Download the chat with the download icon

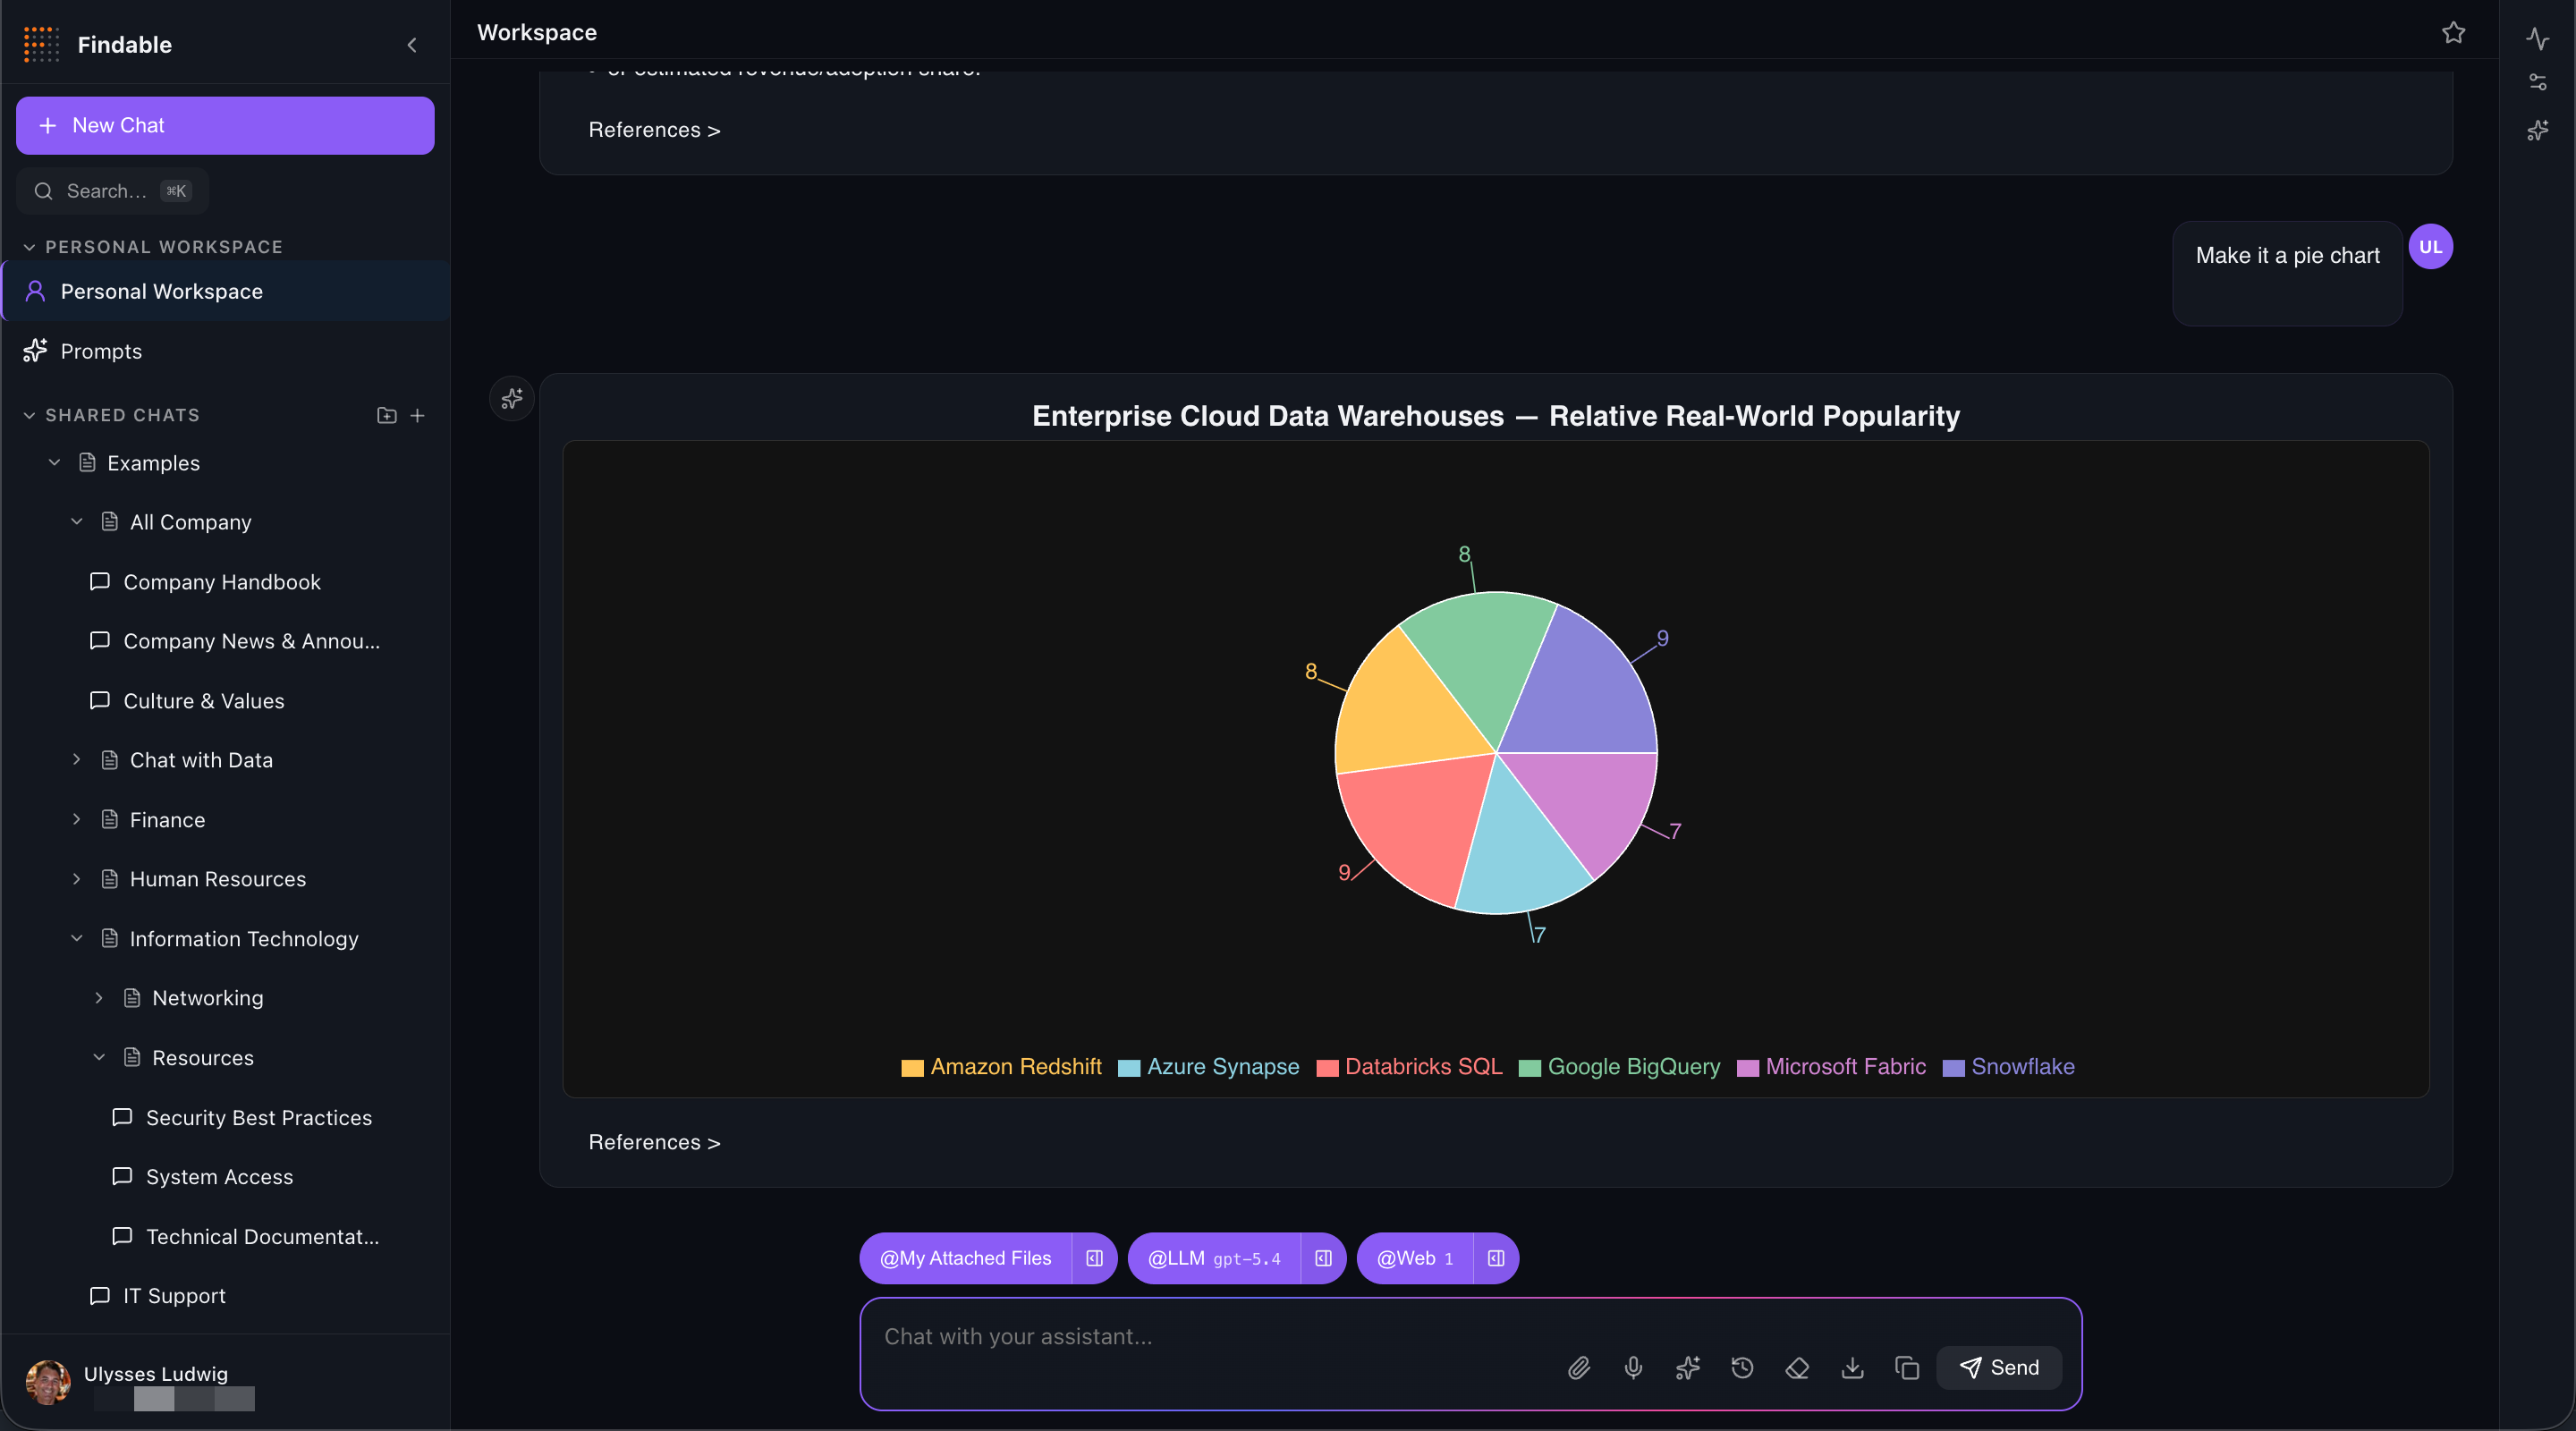coord(1852,1368)
